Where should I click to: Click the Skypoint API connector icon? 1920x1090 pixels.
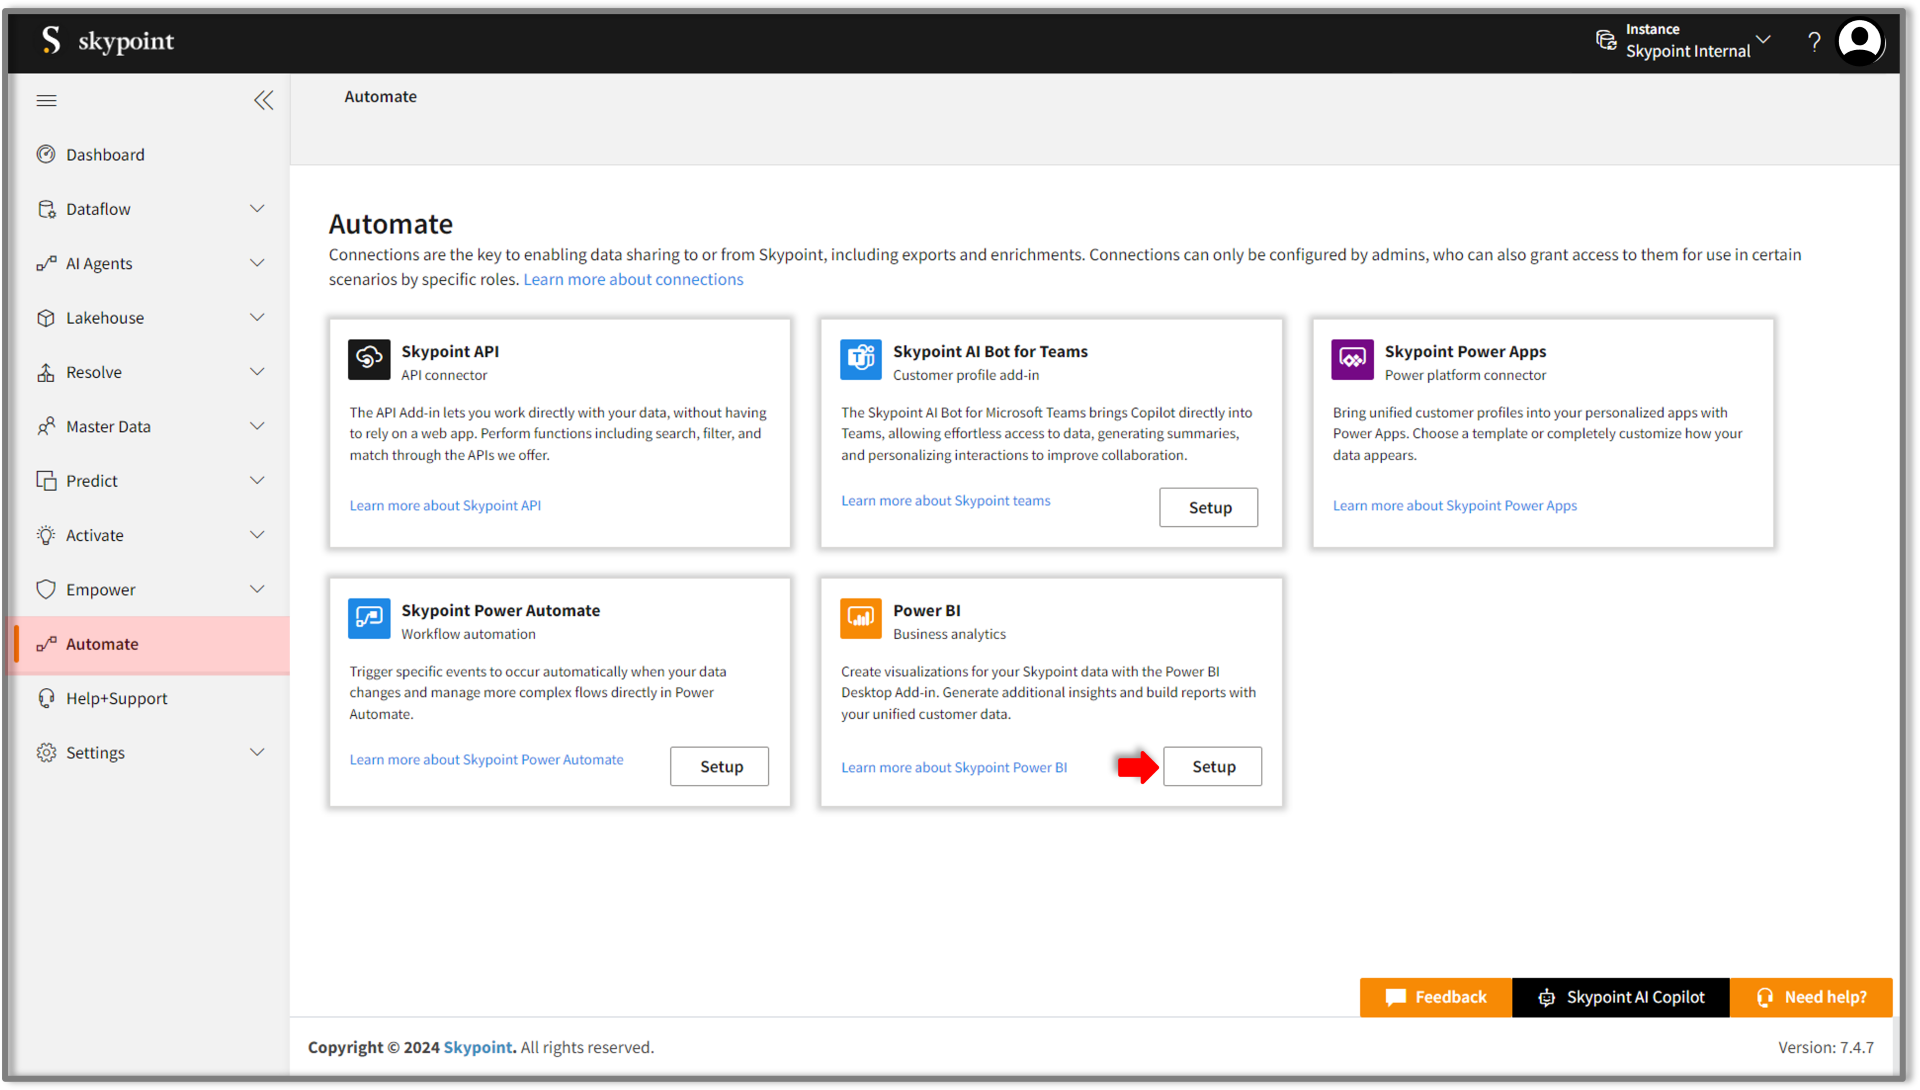tap(369, 359)
